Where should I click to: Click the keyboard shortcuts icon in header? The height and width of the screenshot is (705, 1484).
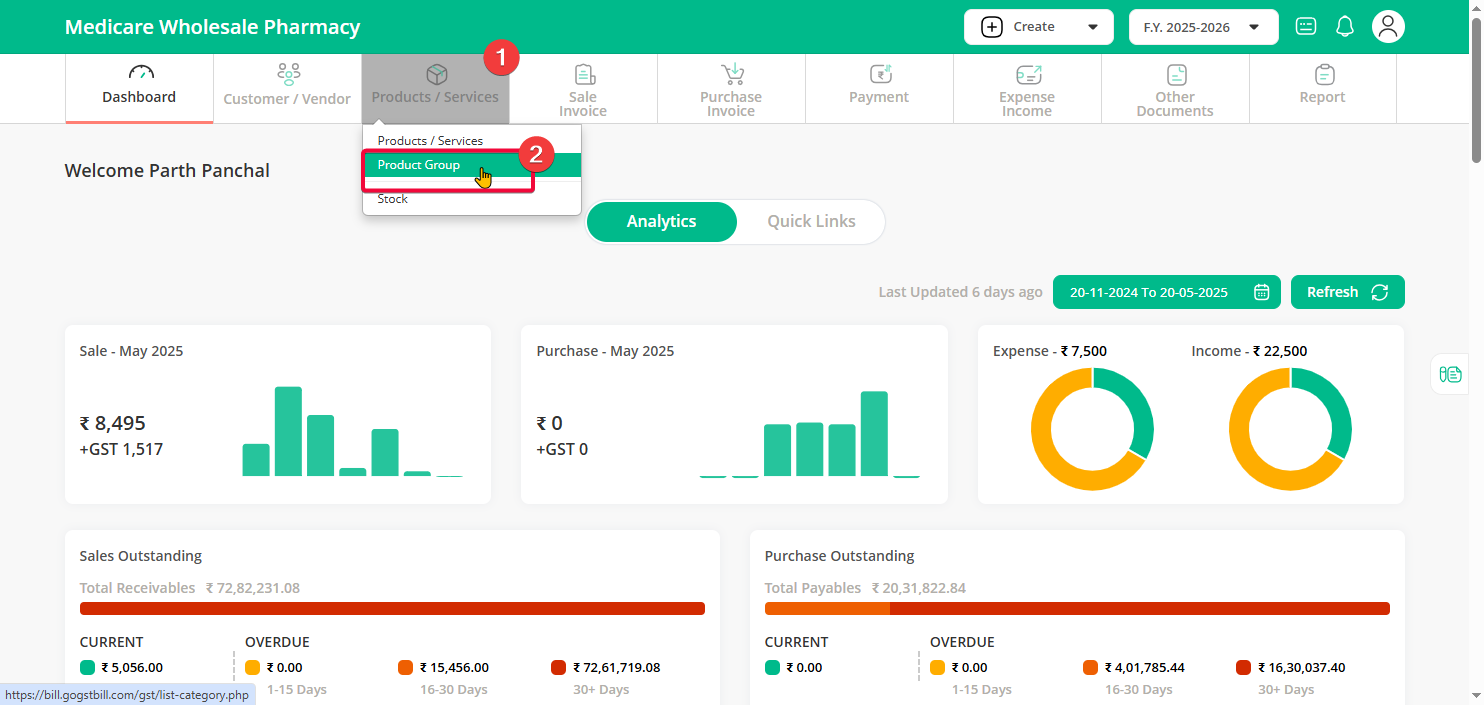[x=1306, y=27]
